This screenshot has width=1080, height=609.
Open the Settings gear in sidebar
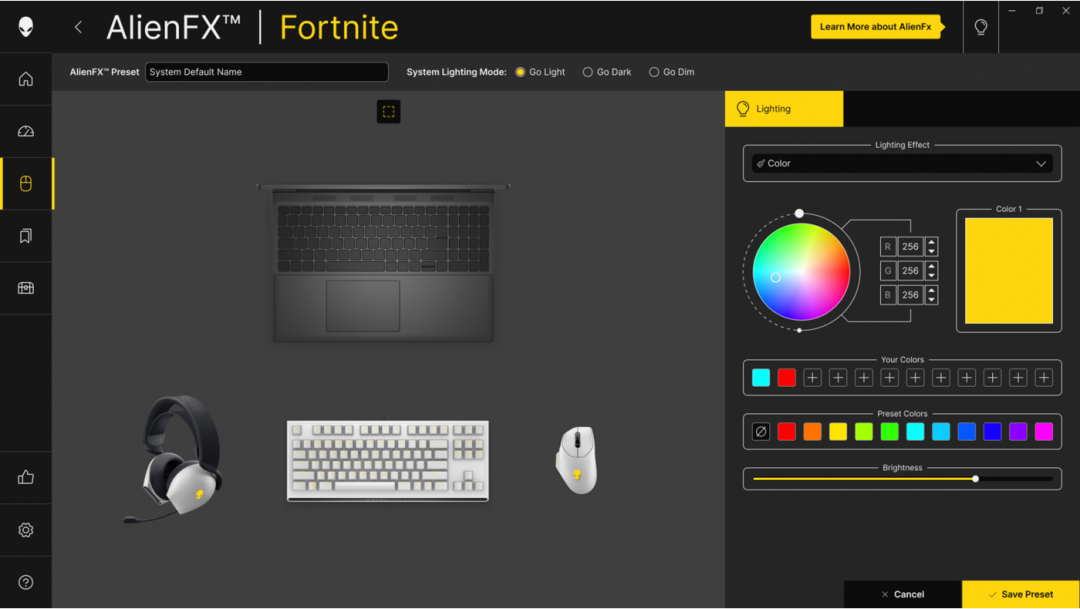click(x=25, y=530)
